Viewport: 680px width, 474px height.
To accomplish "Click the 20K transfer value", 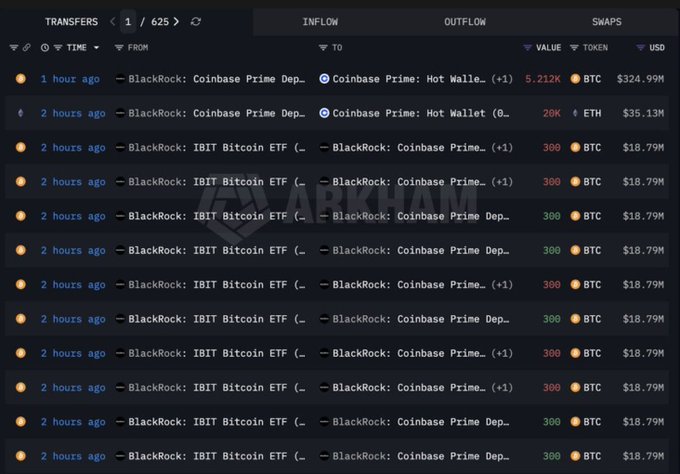I will [x=551, y=113].
